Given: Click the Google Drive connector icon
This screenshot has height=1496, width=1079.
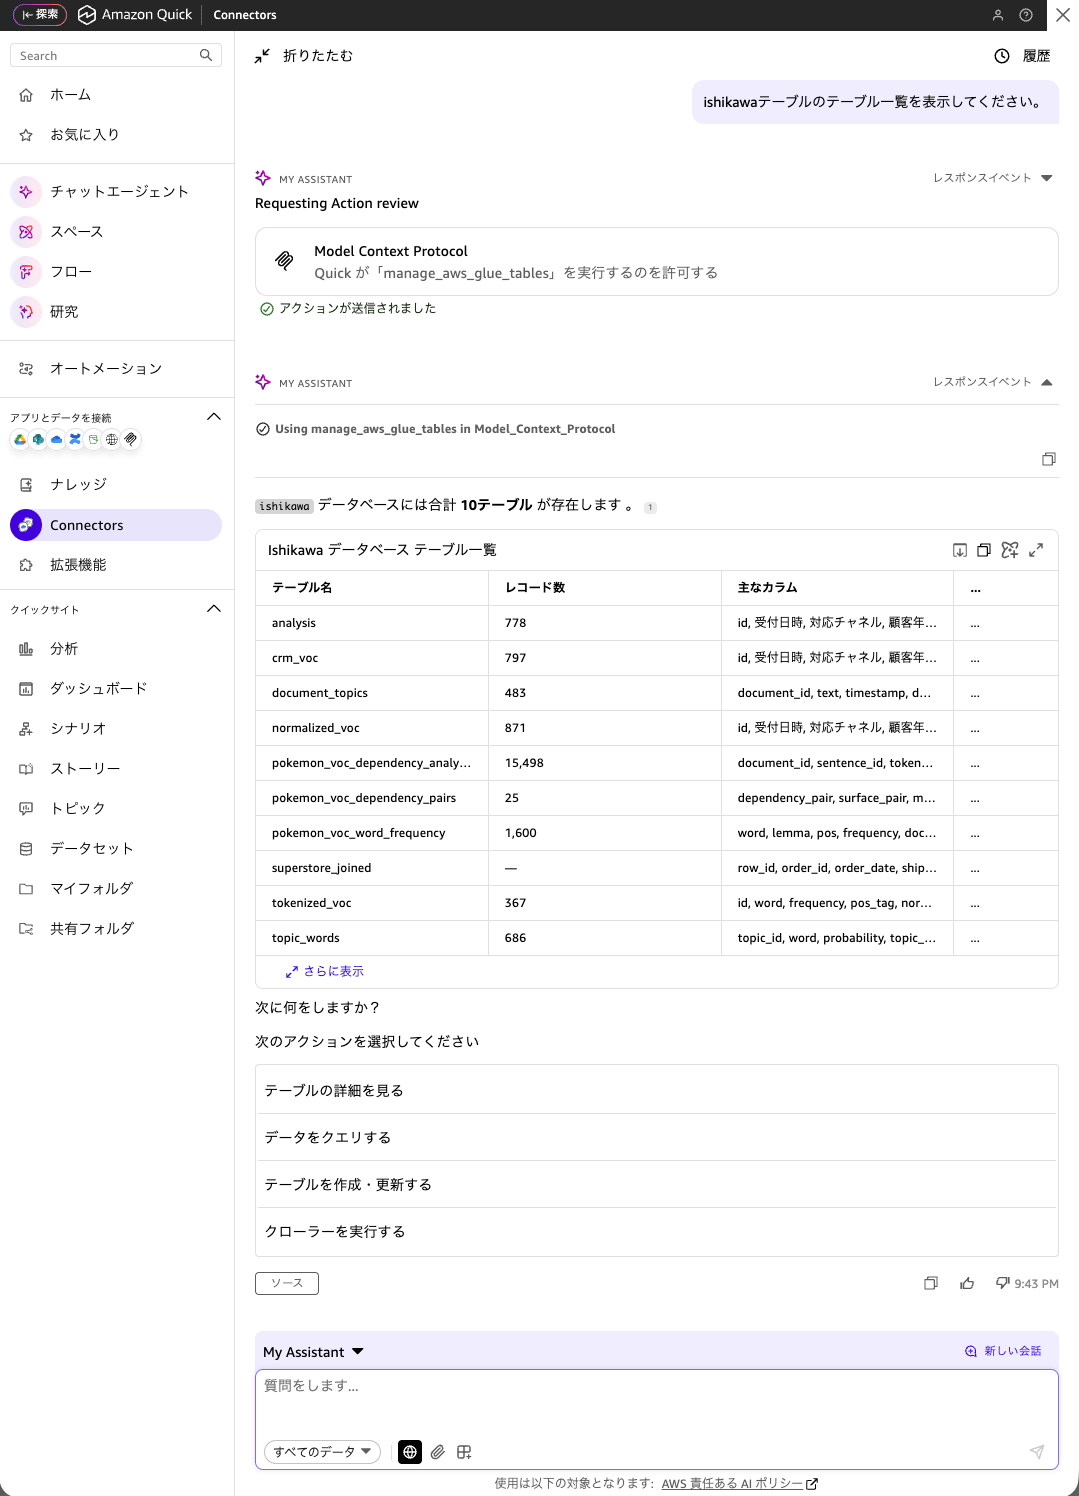Looking at the screenshot, I should pos(20,439).
